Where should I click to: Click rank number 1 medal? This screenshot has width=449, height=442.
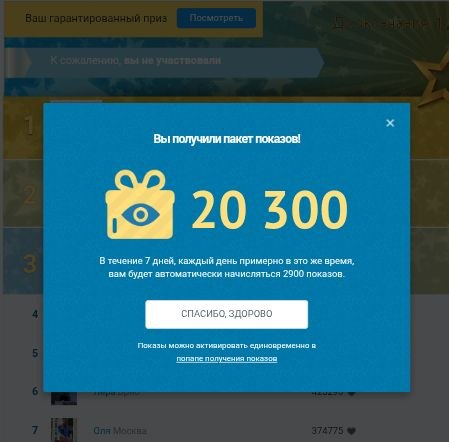point(29,126)
